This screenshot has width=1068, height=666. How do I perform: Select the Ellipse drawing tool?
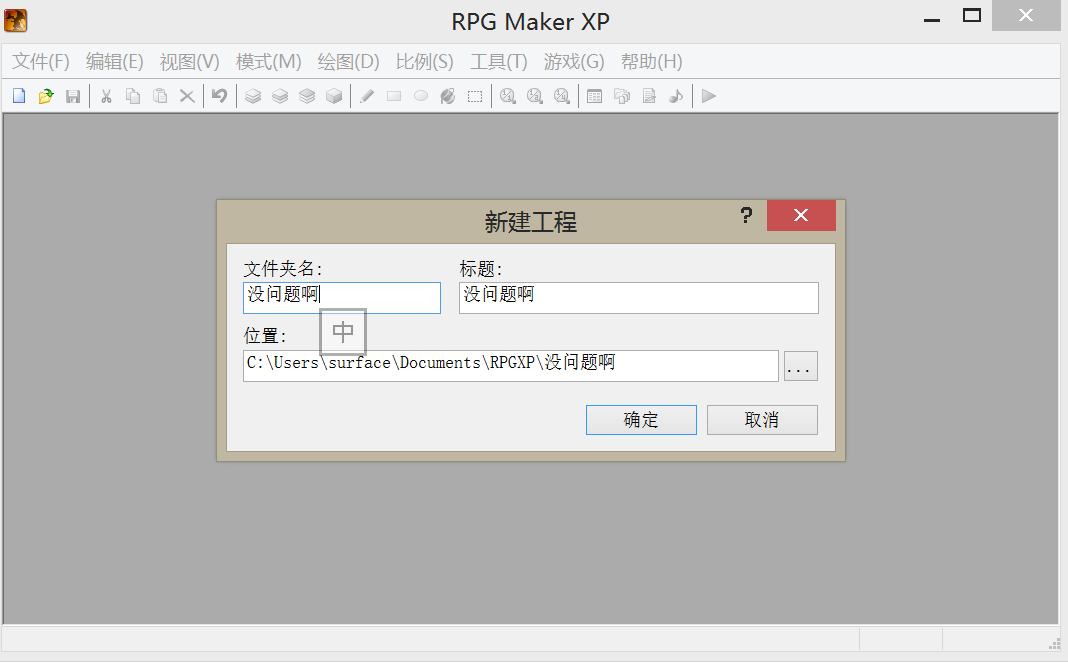421,96
